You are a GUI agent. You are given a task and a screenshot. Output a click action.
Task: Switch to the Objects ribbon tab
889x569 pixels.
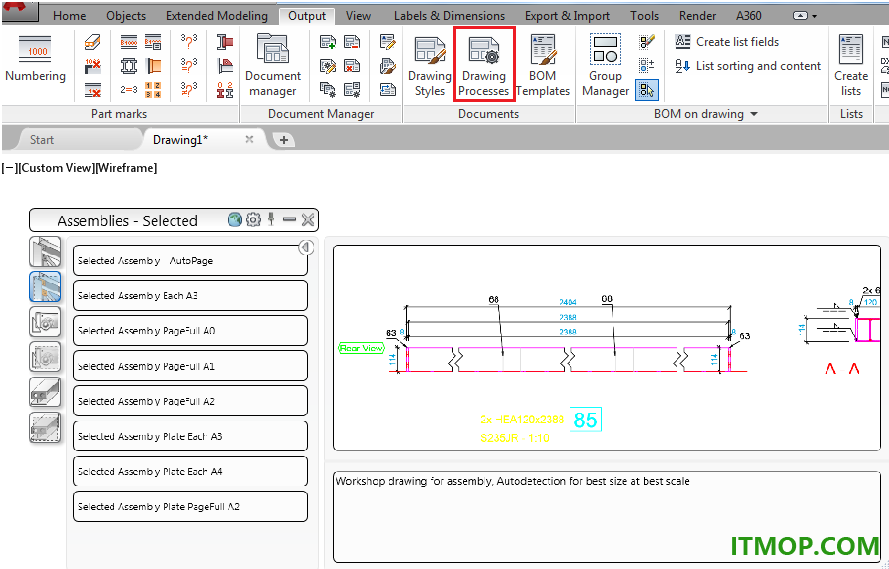point(126,16)
